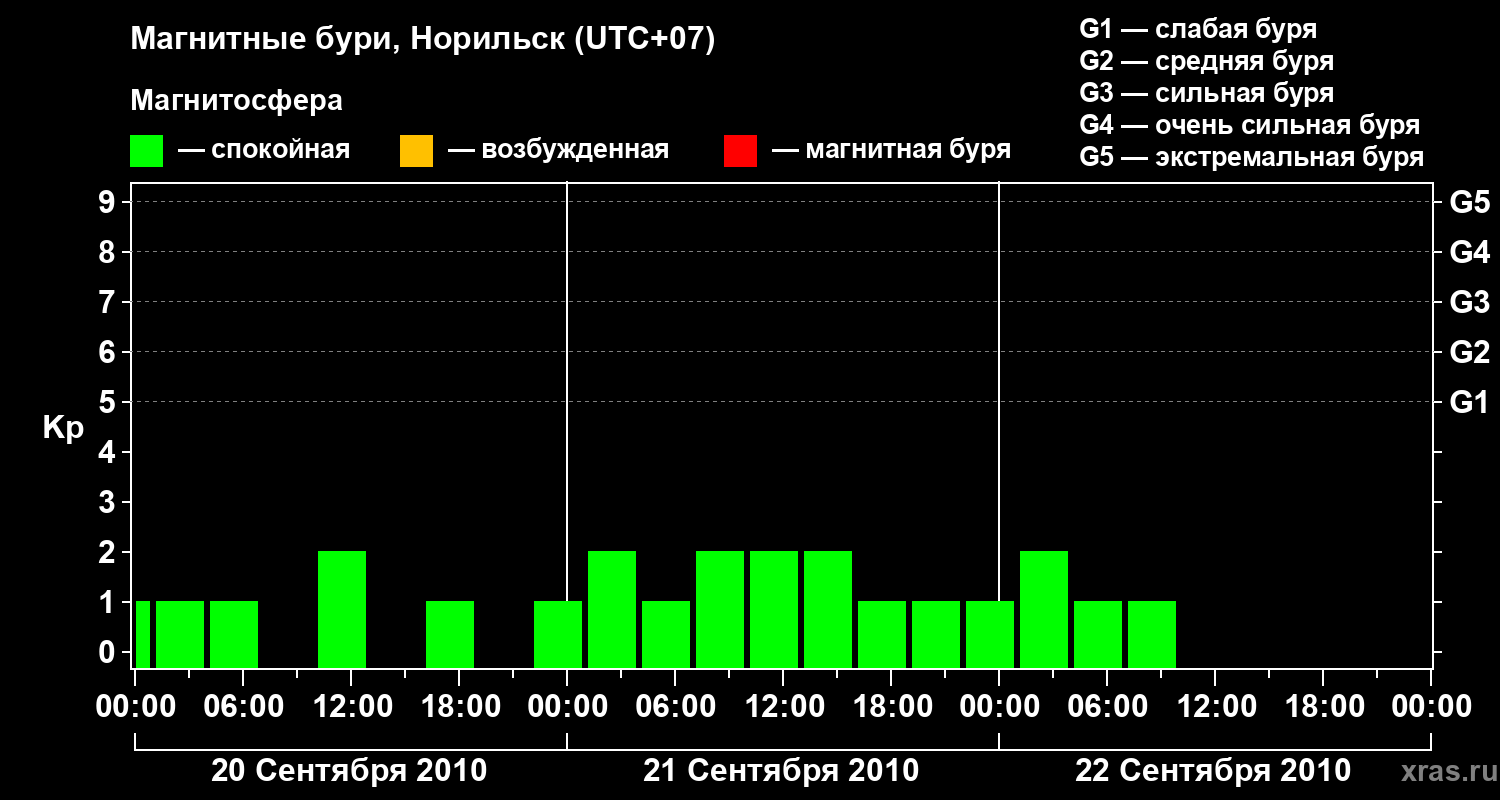Click the last green bar on 22 September

click(x=1152, y=634)
